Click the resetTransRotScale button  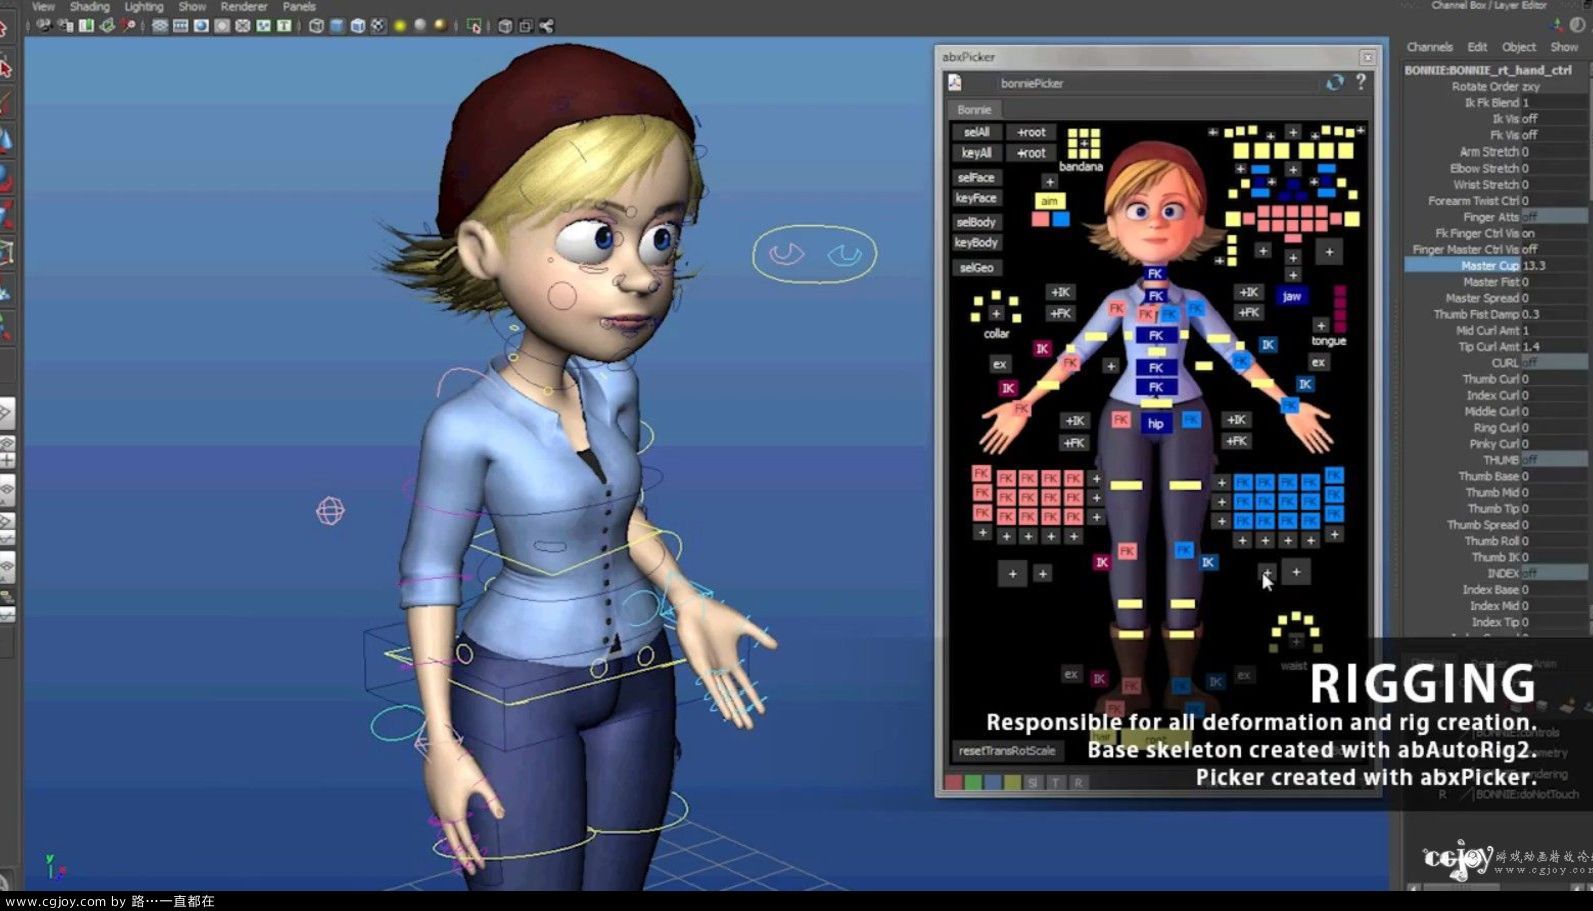1006,751
